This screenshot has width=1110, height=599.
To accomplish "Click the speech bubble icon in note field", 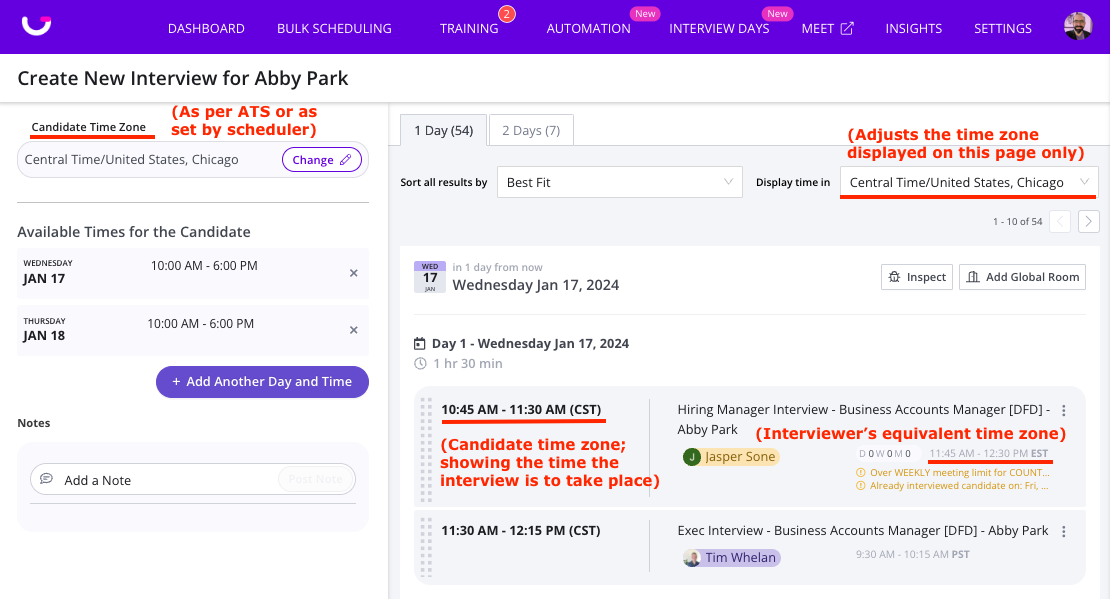I will [46, 479].
